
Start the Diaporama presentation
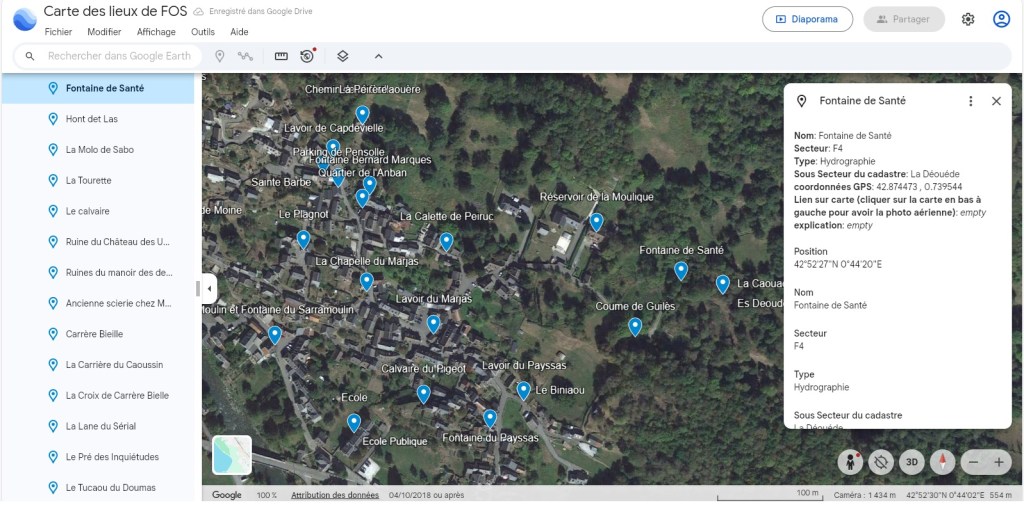[807, 19]
